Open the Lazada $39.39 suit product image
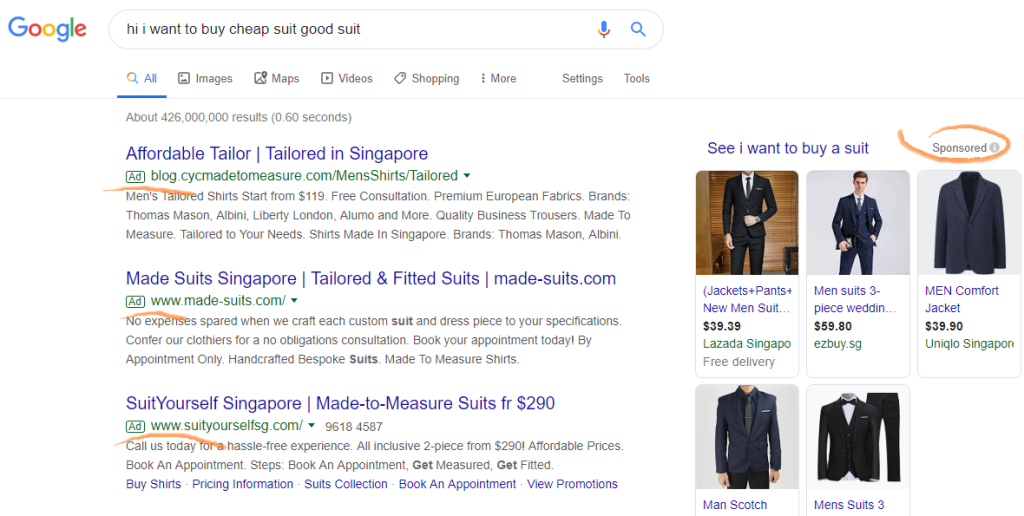This screenshot has height=516, width=1024. pos(747,222)
